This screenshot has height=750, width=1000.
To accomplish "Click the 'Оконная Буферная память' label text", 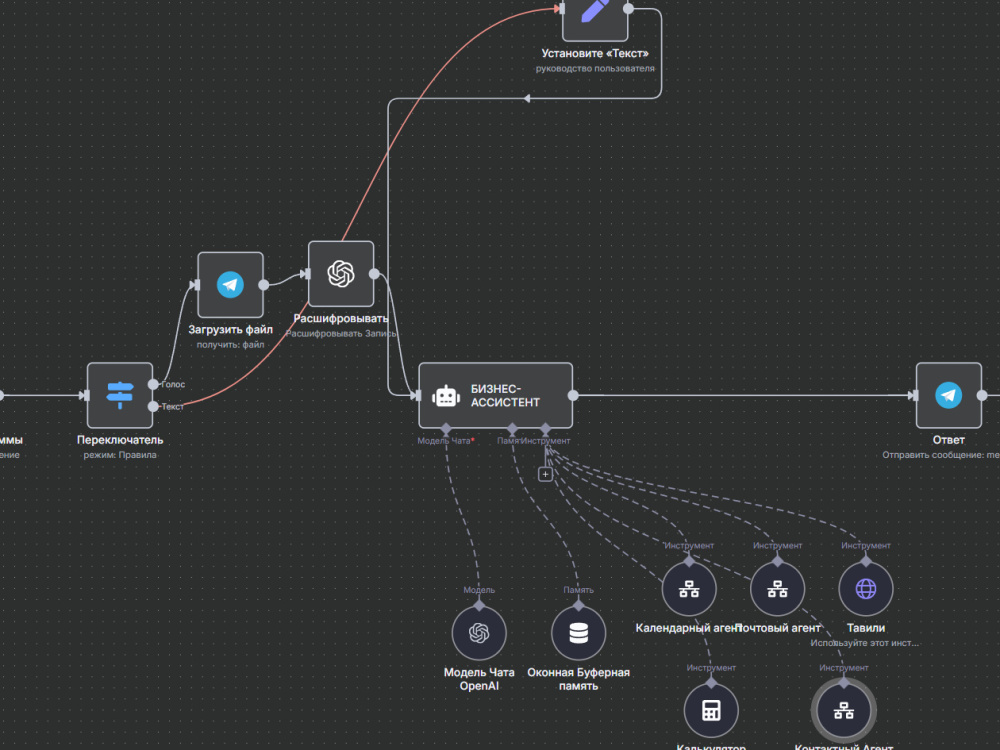I will (x=578, y=679).
